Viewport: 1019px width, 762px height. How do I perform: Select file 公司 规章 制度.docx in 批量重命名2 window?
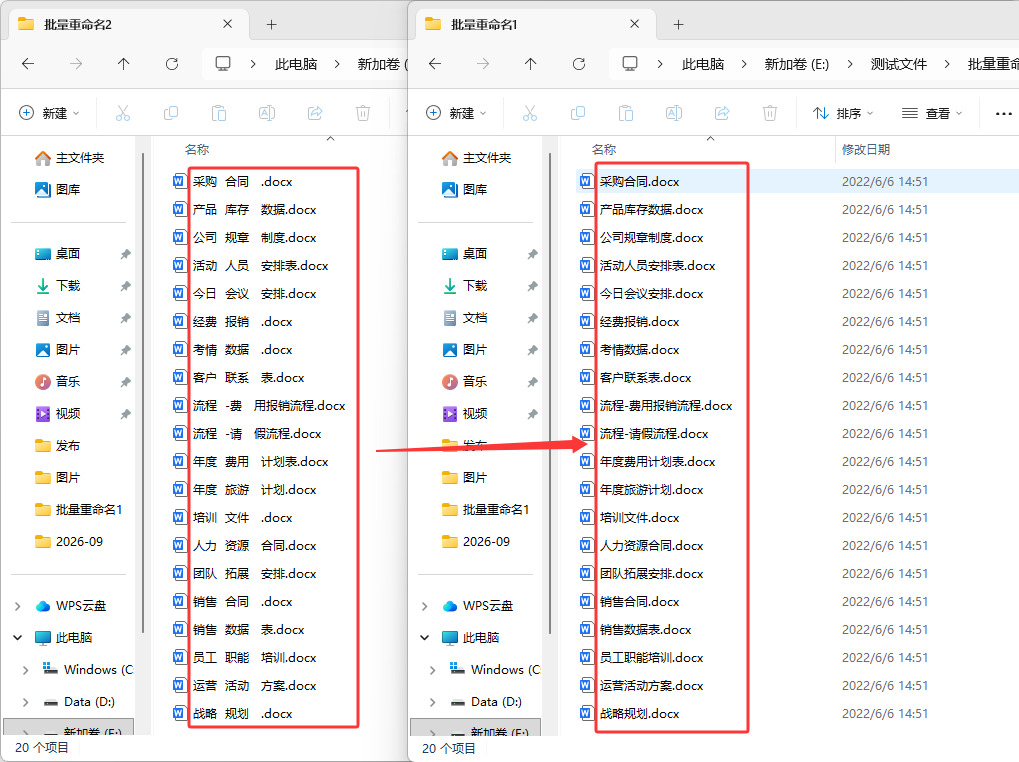[254, 238]
